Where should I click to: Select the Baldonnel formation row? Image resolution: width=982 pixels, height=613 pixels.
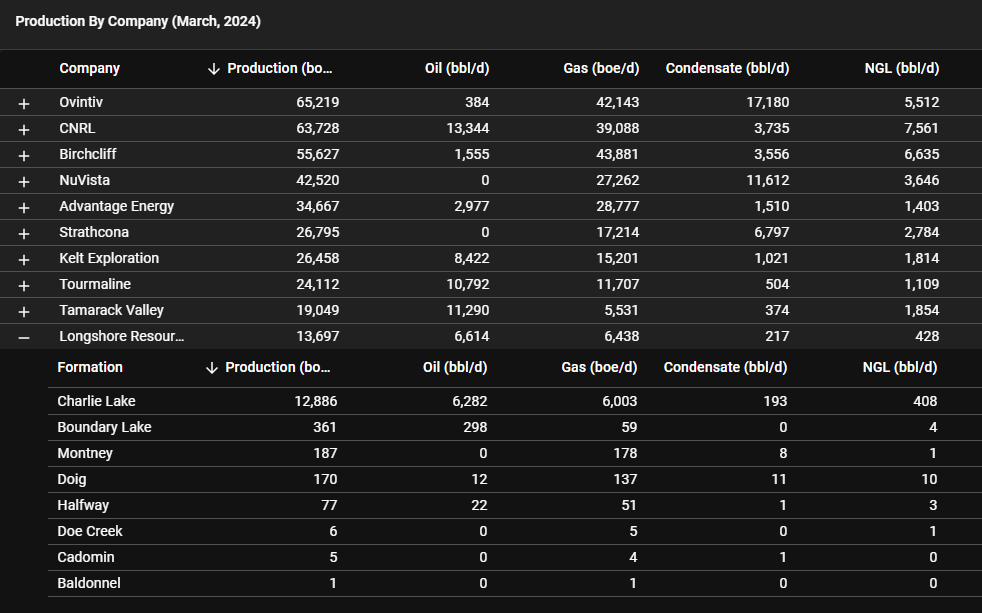[x=515, y=584]
